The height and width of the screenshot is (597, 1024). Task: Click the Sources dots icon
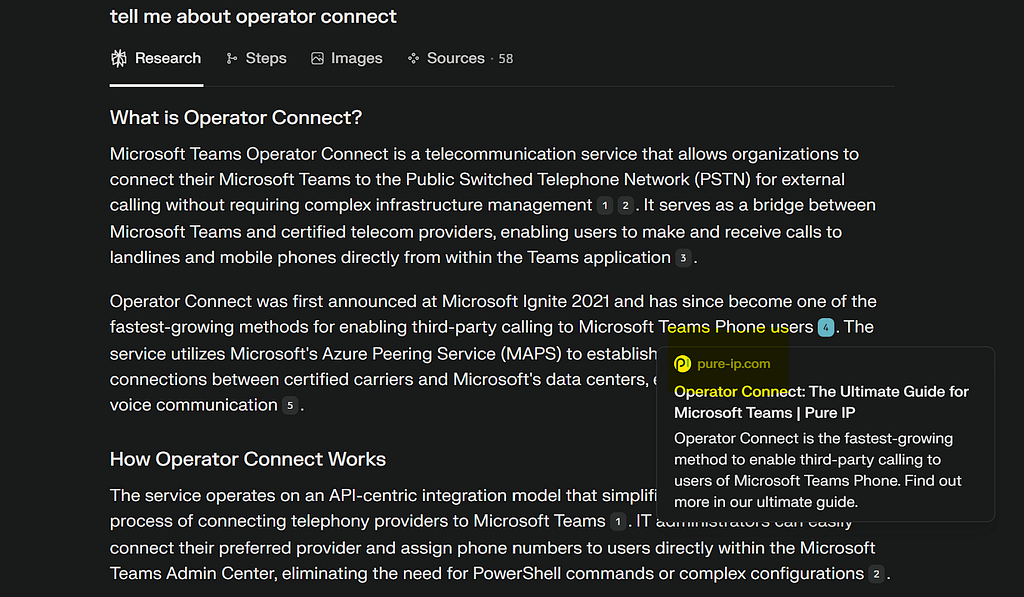[413, 59]
